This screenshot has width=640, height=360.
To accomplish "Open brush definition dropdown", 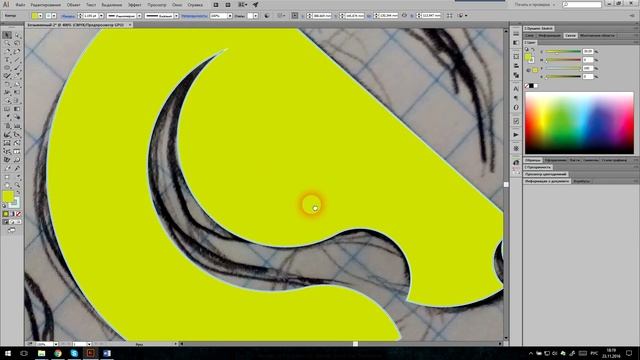I will pos(176,16).
